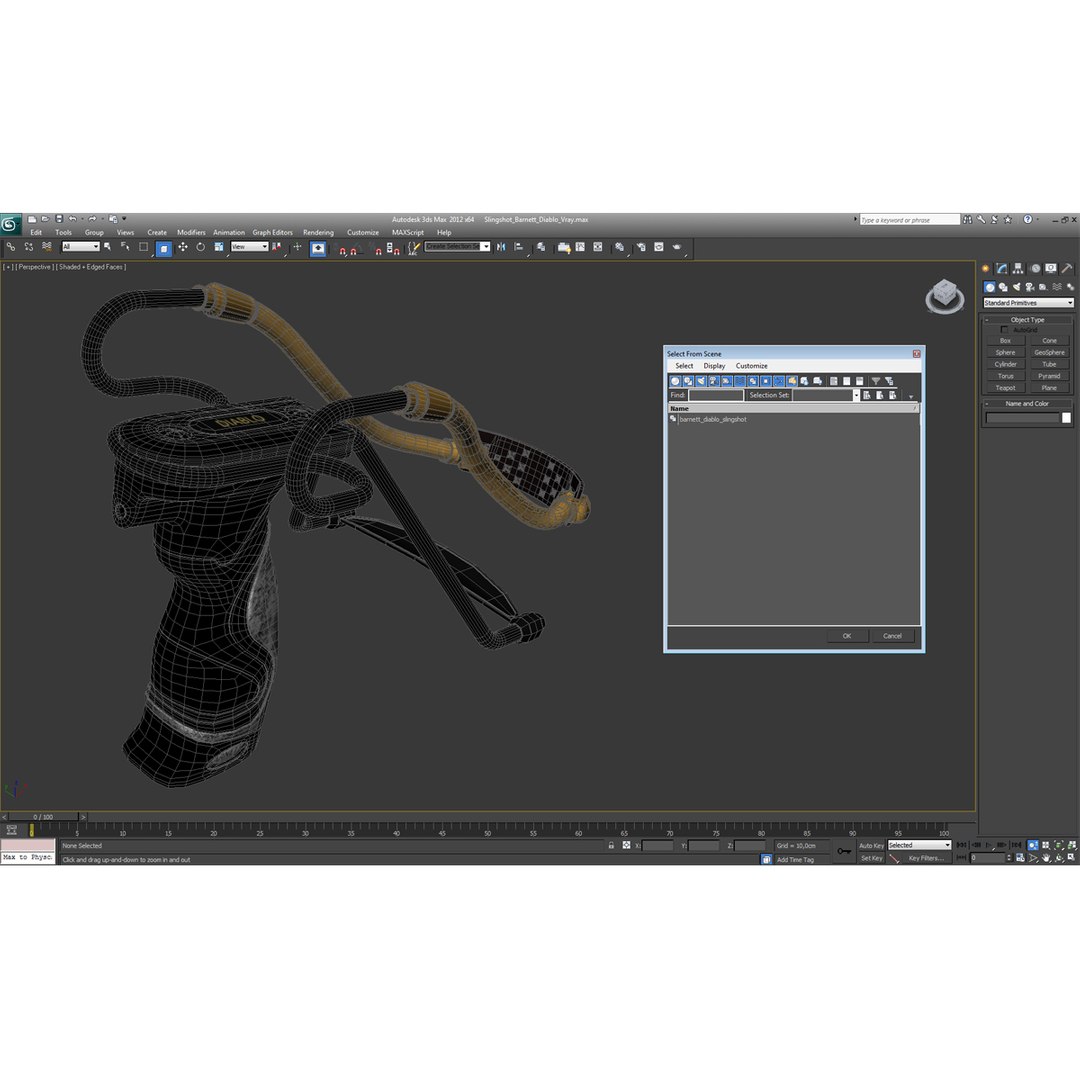Open the key mode 'Selected' dropdown
This screenshot has height=1080, width=1080.
[919, 845]
